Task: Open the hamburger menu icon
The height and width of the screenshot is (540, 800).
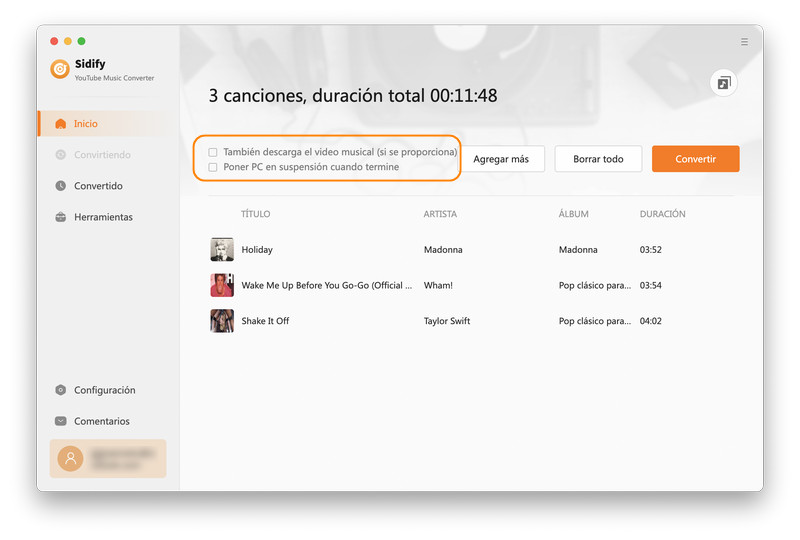Action: [x=744, y=42]
